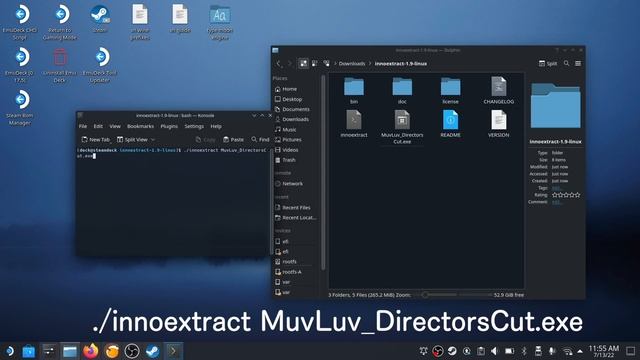
Task: Open Konsole Help menu
Action: [216, 127]
